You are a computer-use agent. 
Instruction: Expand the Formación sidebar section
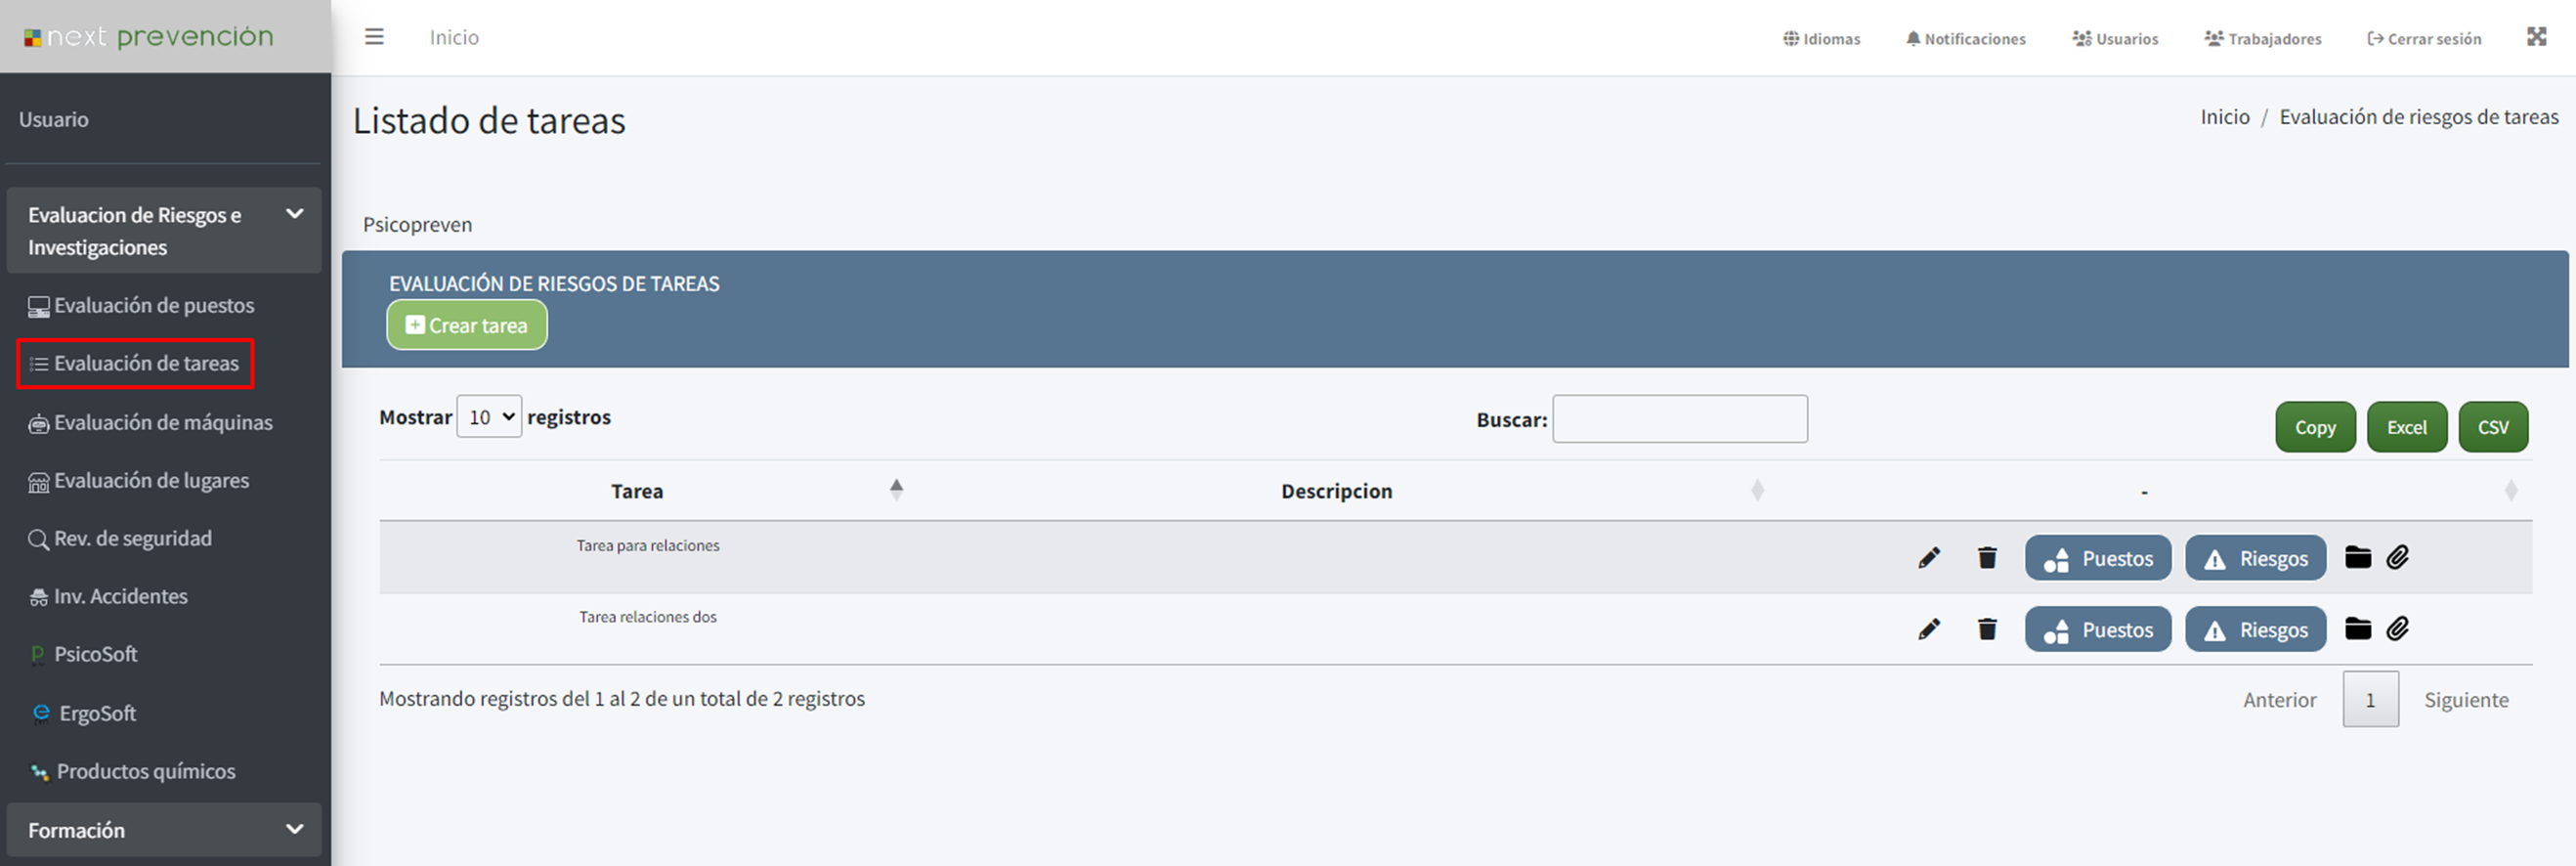[164, 830]
